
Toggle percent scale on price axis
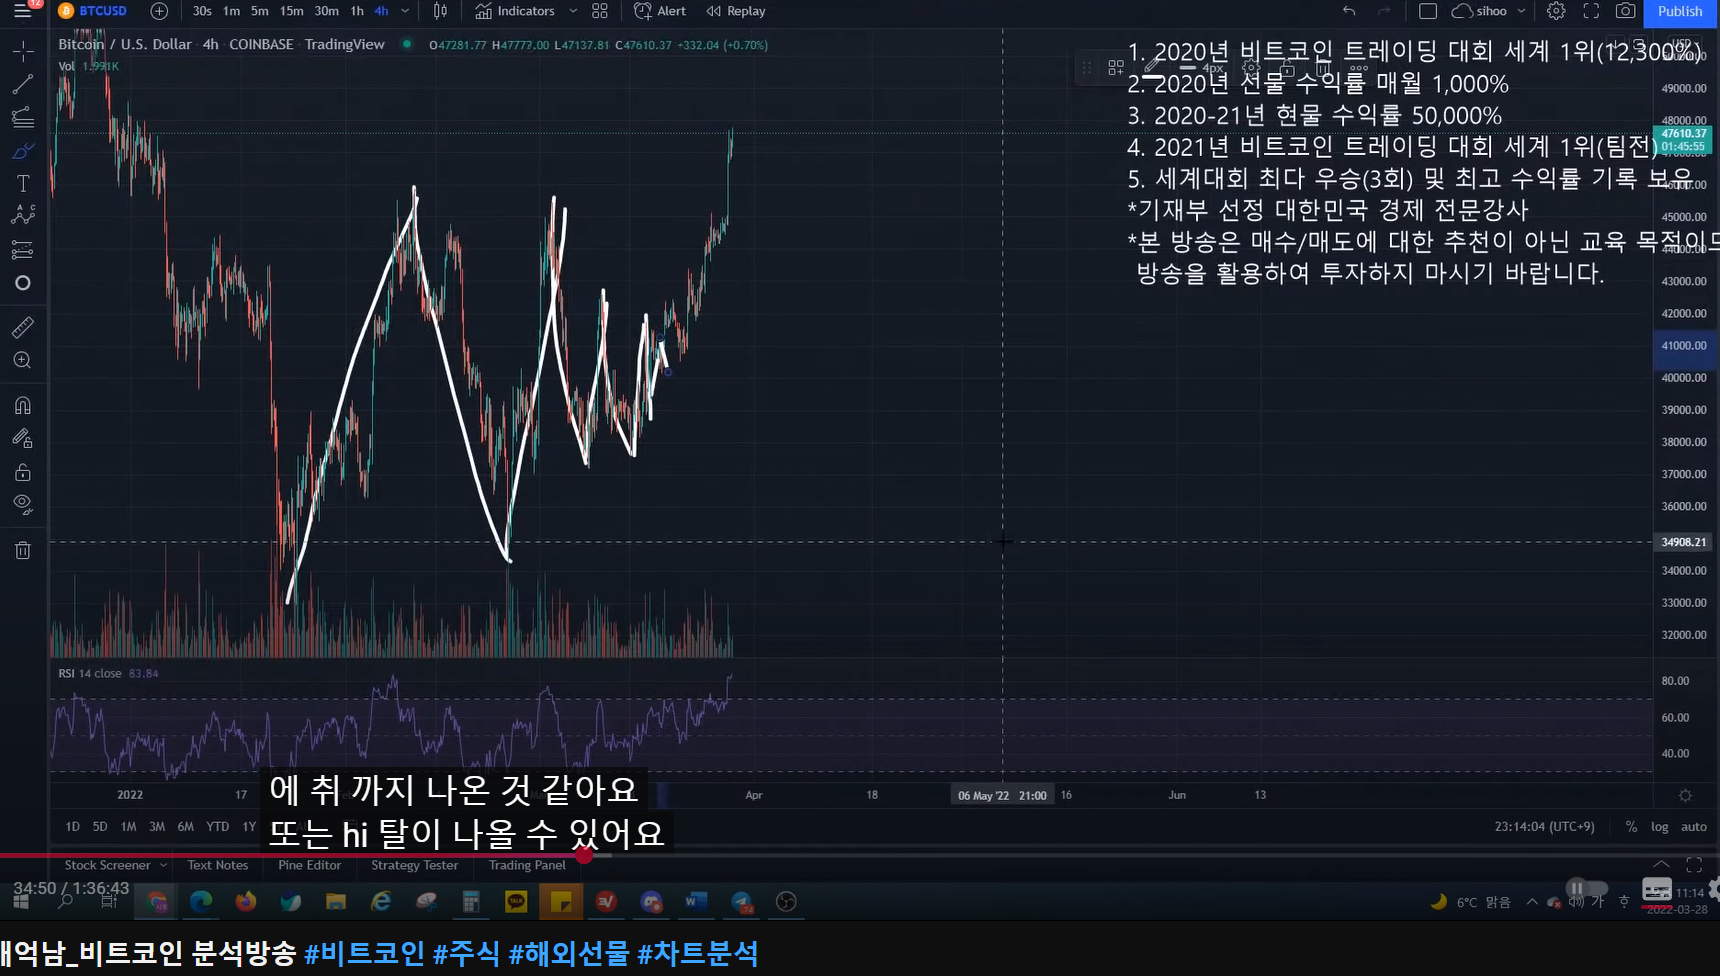click(x=1631, y=827)
